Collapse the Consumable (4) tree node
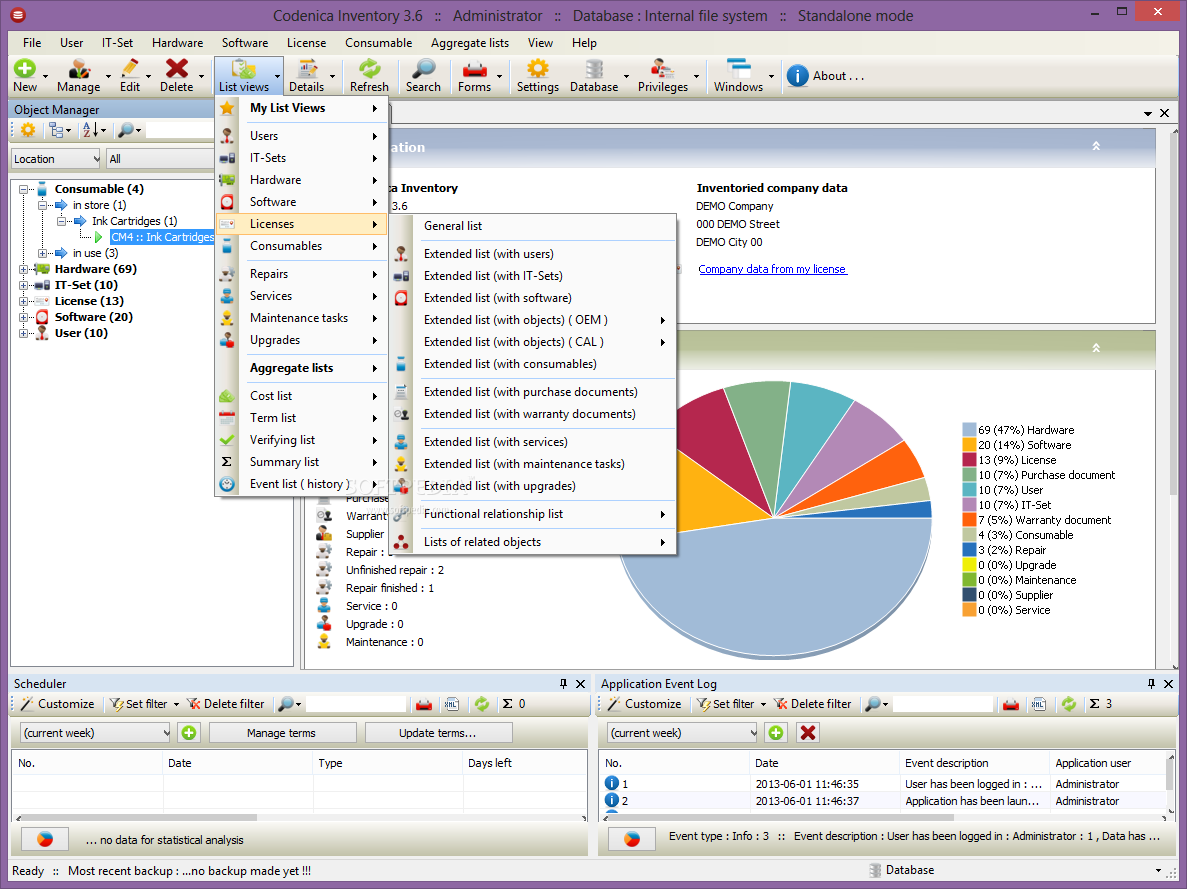This screenshot has height=889, width=1187. coord(23,189)
